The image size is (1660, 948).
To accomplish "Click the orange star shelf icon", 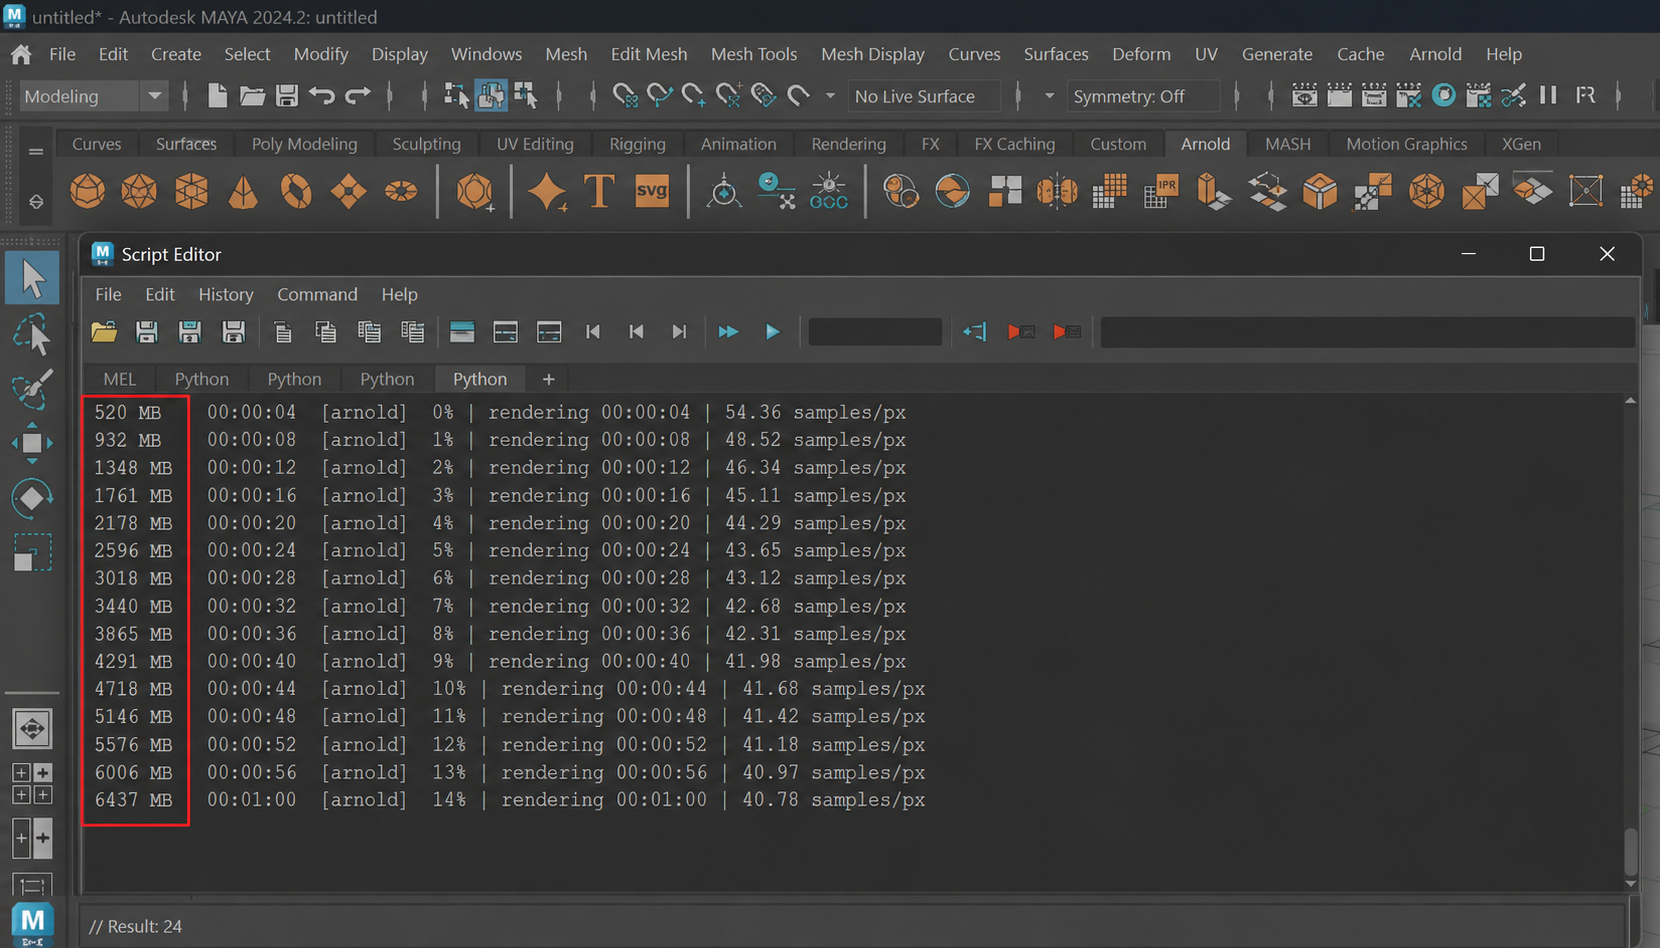I will 547,190.
